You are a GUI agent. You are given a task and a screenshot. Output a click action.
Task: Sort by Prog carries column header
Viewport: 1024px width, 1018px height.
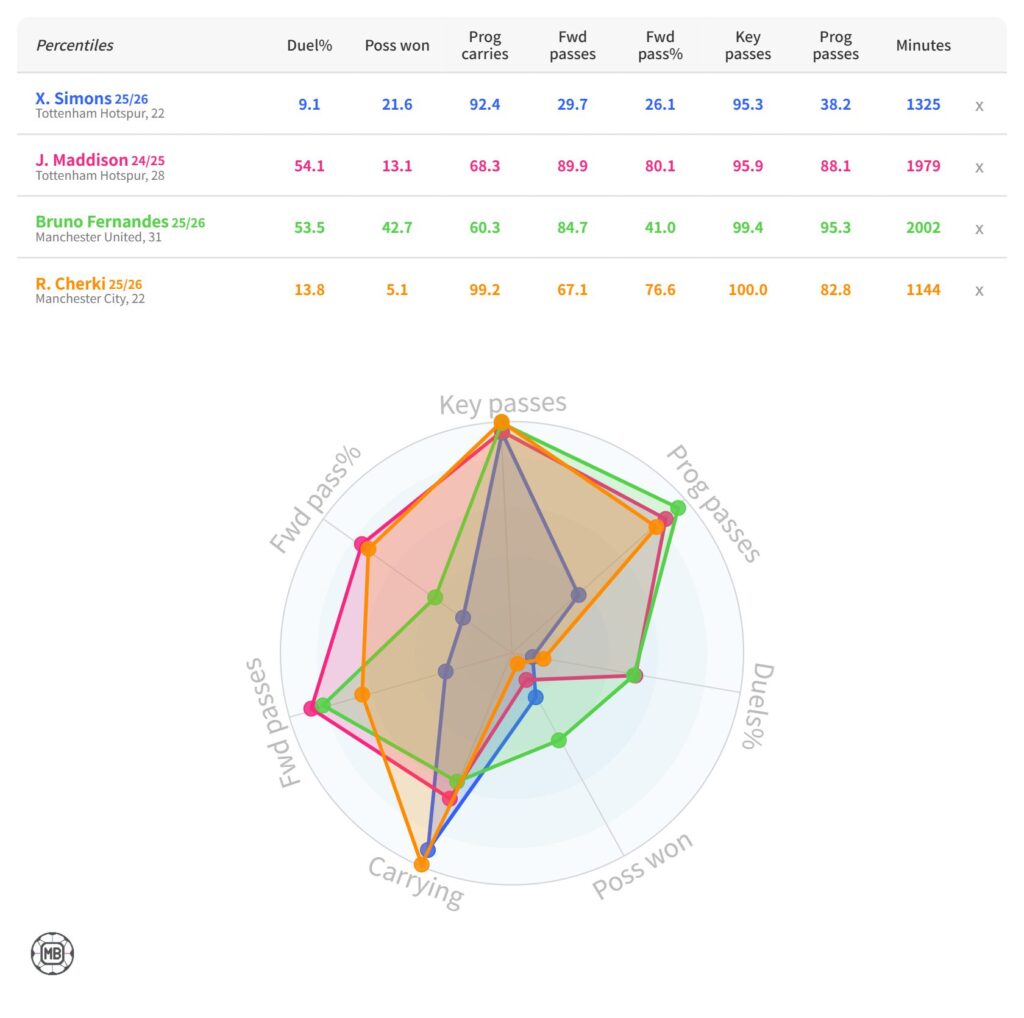[485, 45]
